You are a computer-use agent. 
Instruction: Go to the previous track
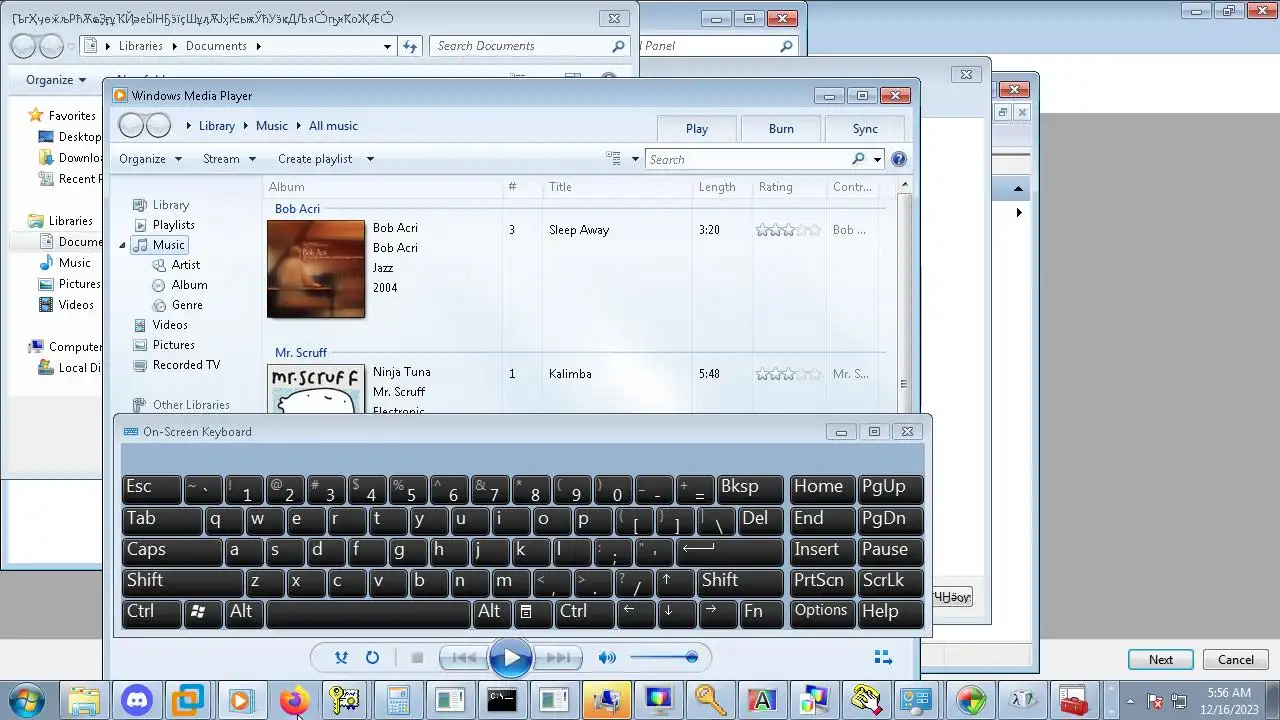tap(463, 657)
